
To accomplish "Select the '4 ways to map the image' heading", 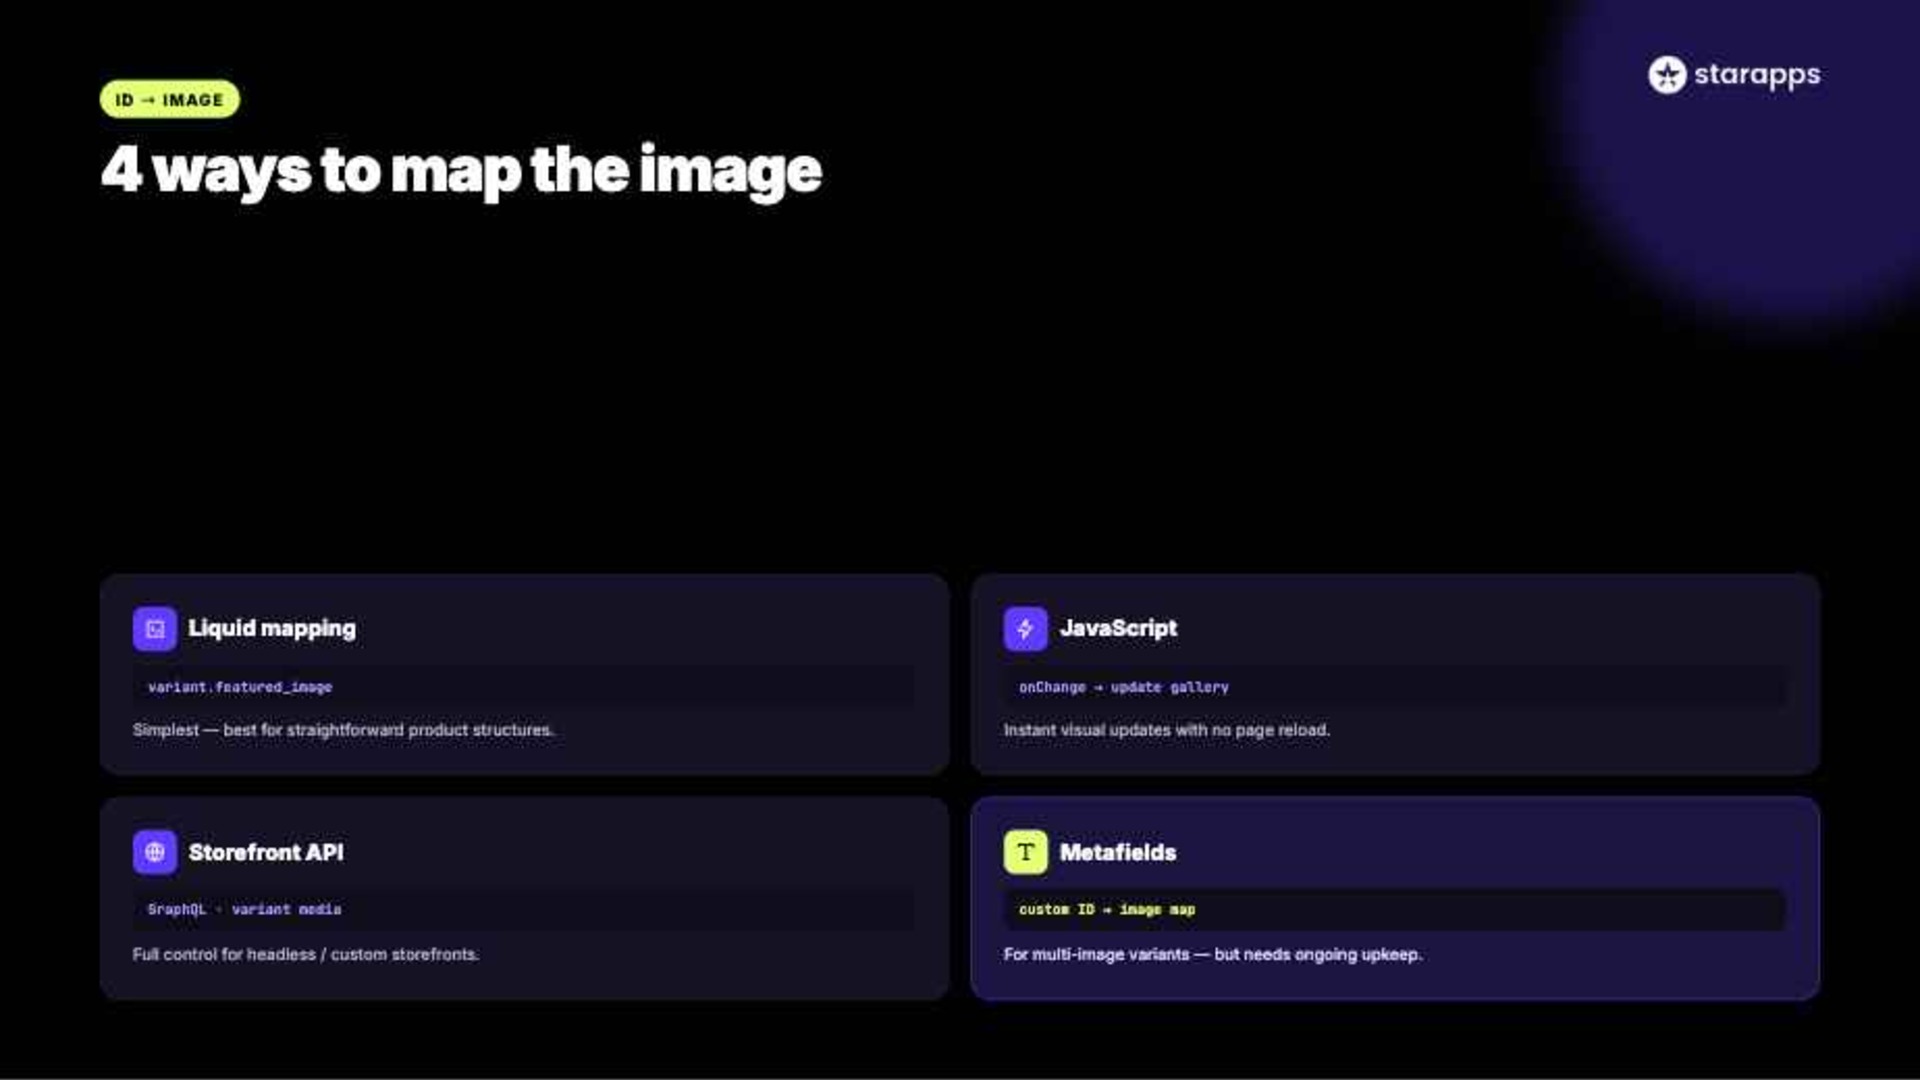I will click(461, 171).
